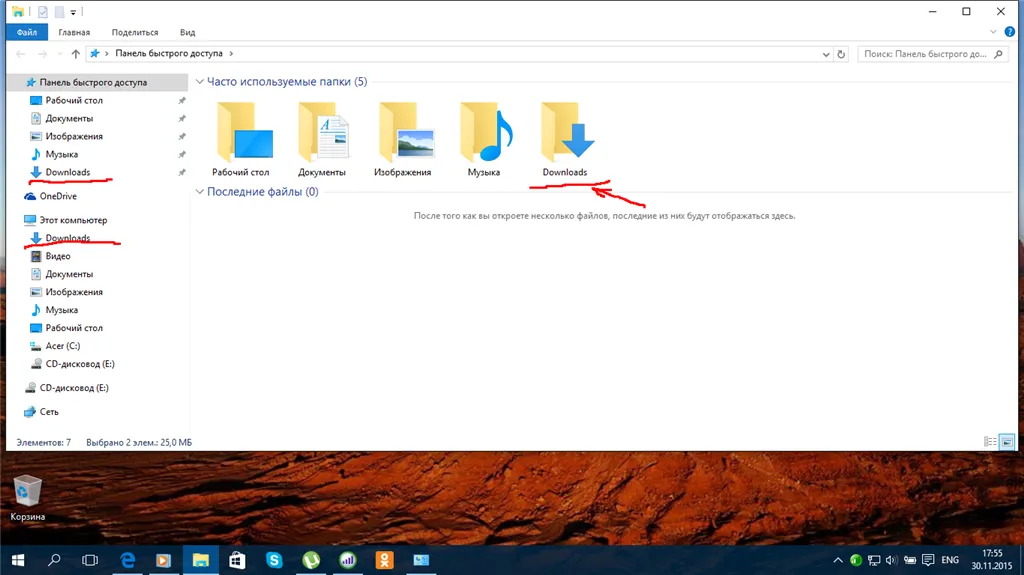Unpin Рабочий стол from quick access
This screenshot has height=575, width=1024.
pos(182,101)
